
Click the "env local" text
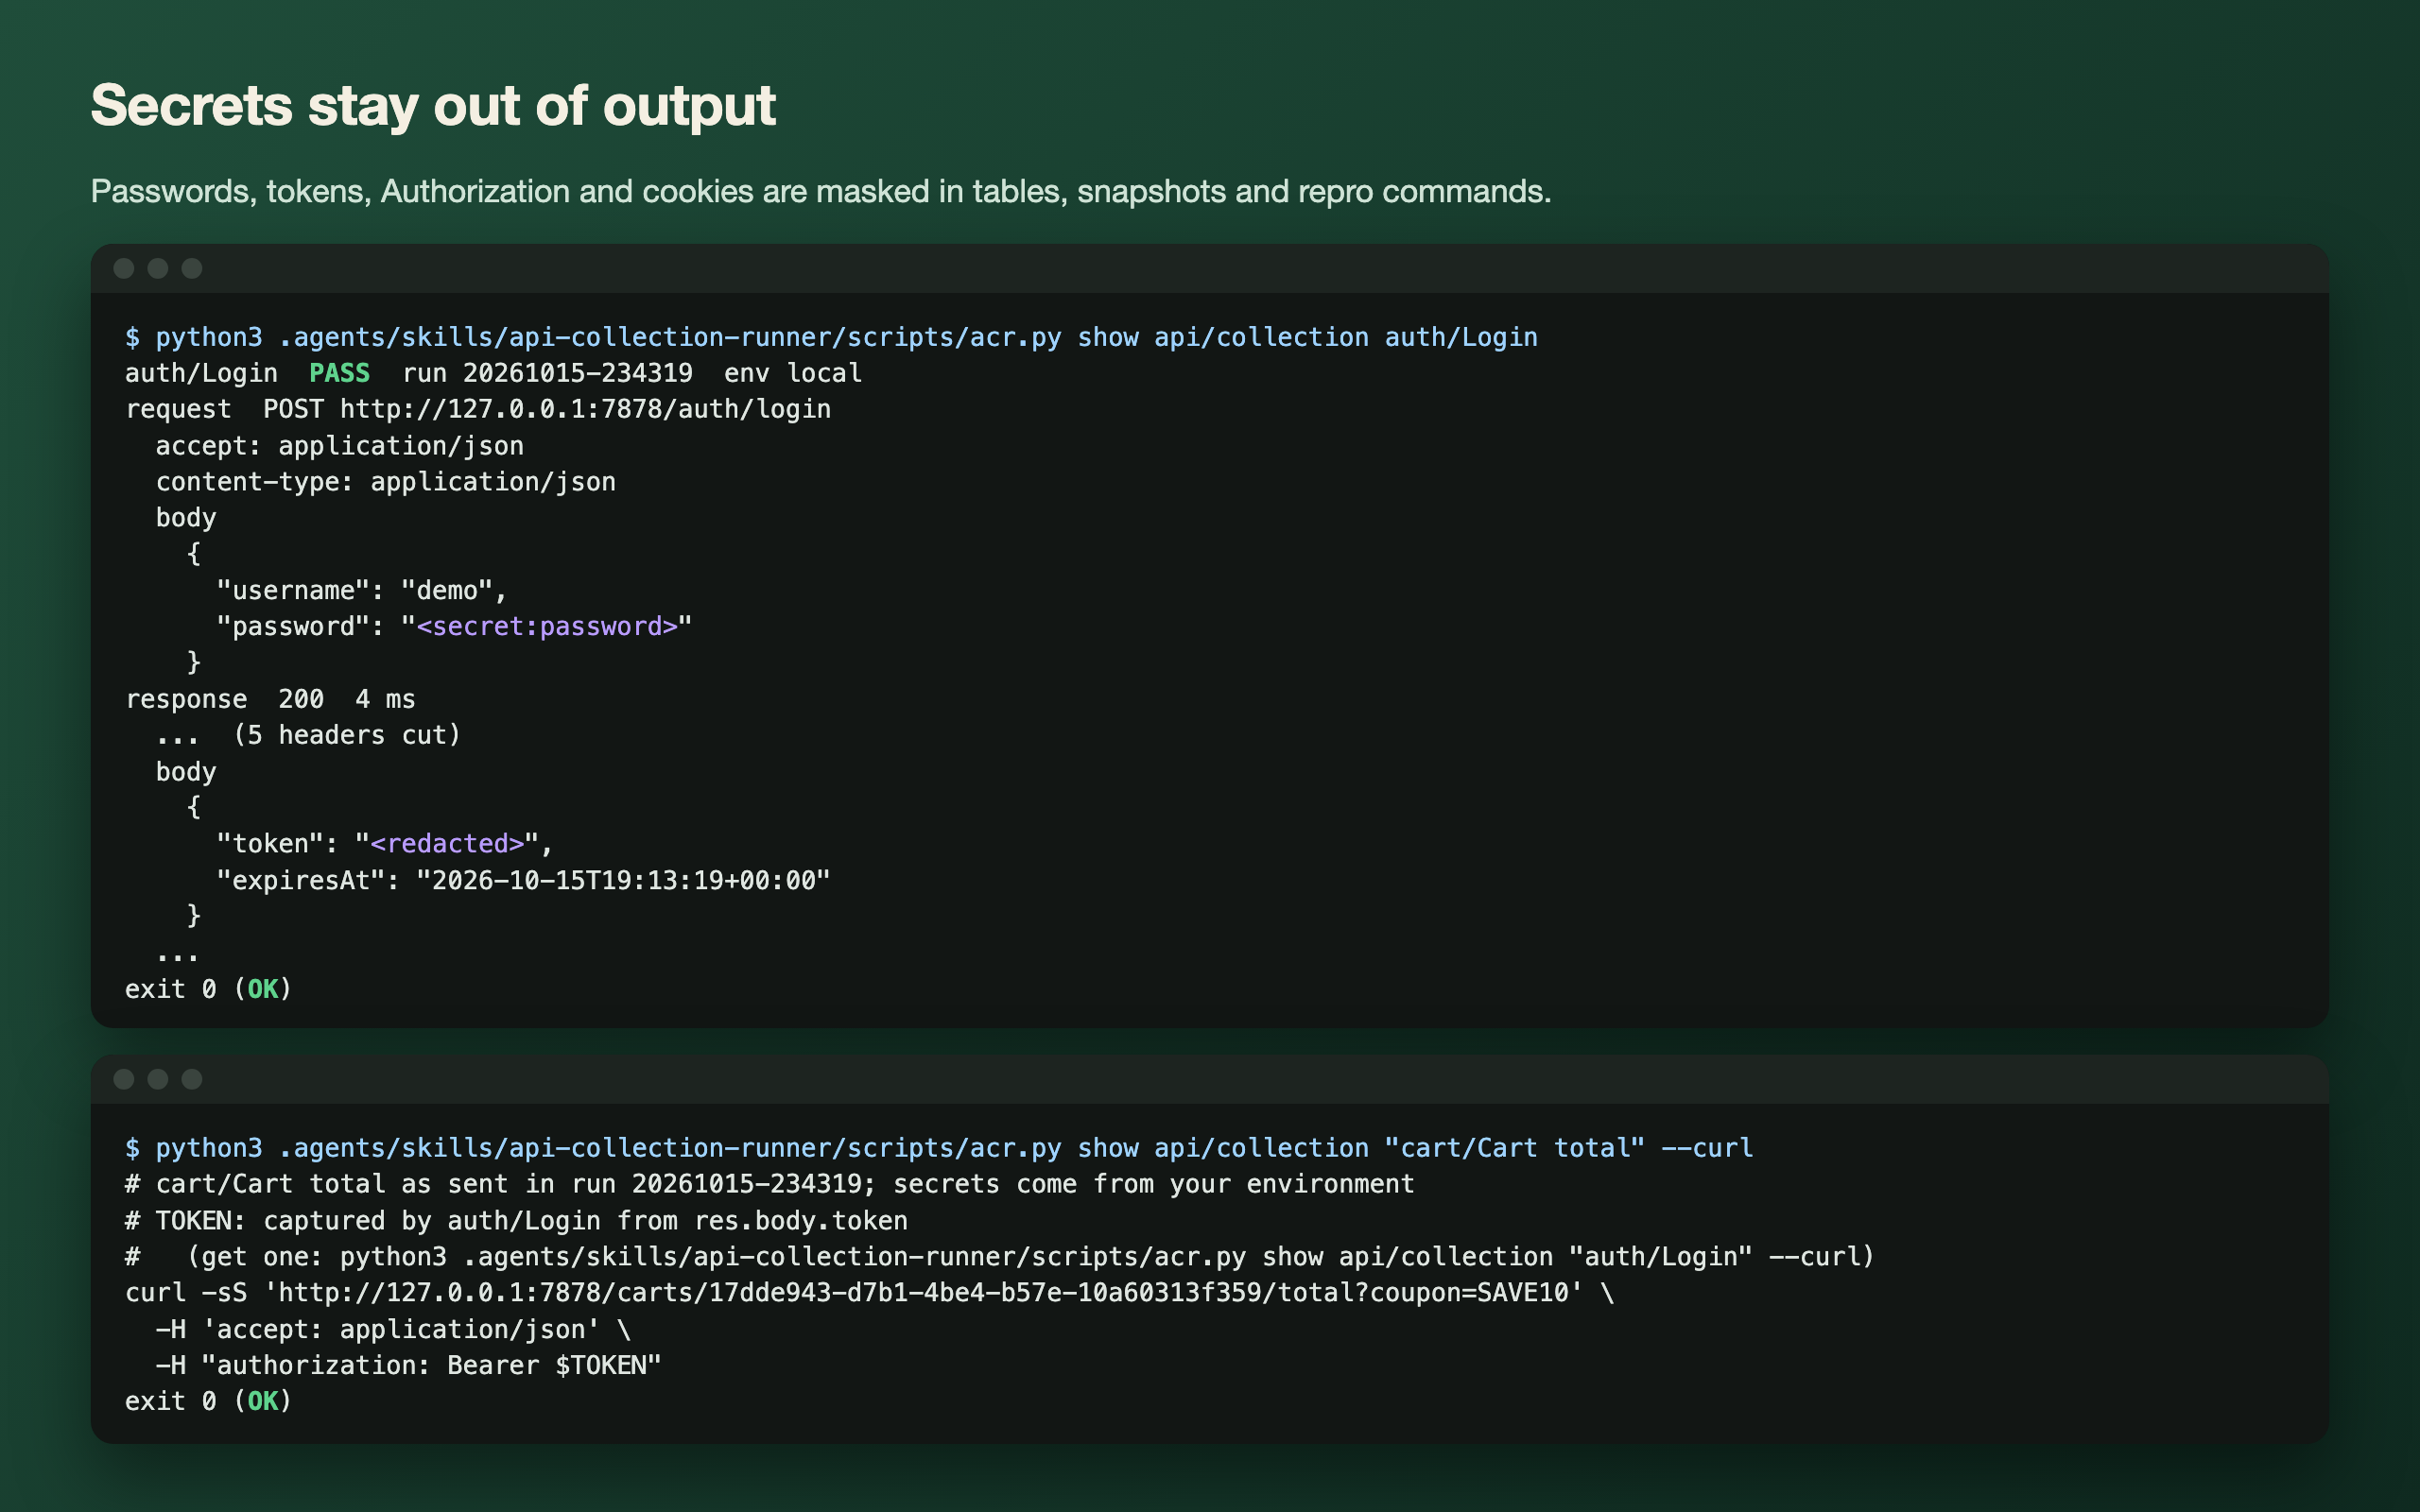tap(792, 373)
